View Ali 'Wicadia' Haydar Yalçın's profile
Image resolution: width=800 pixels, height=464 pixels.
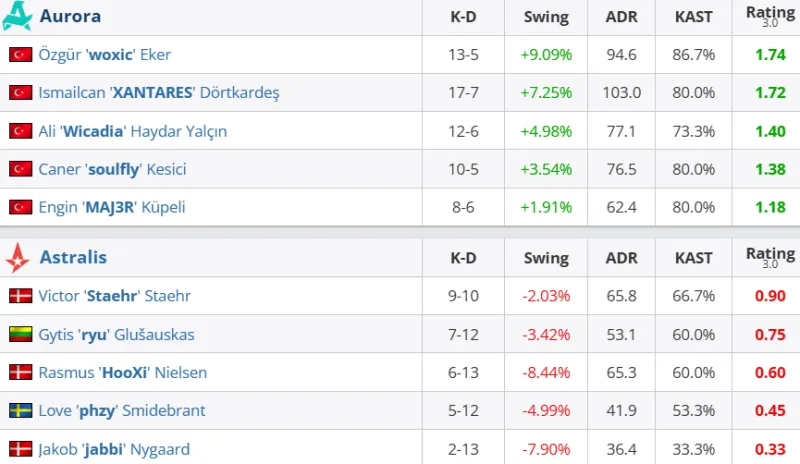[132, 131]
